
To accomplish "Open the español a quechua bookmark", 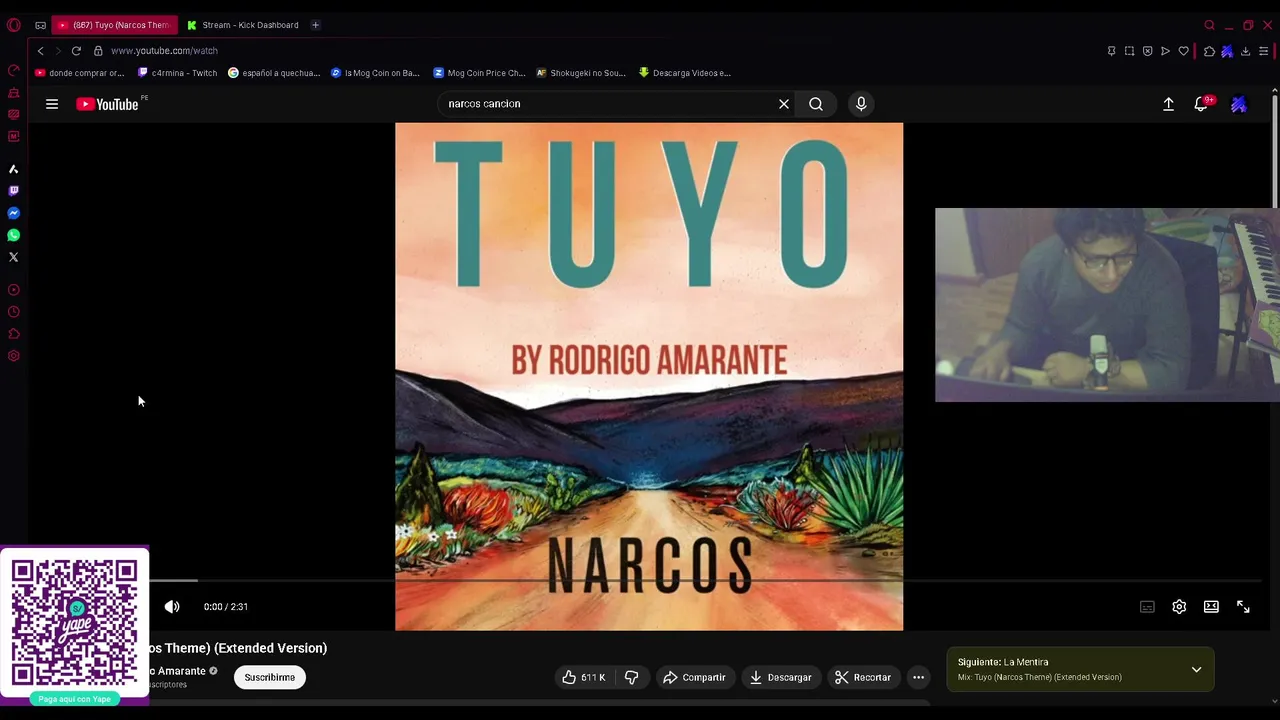I will click(x=274, y=73).
